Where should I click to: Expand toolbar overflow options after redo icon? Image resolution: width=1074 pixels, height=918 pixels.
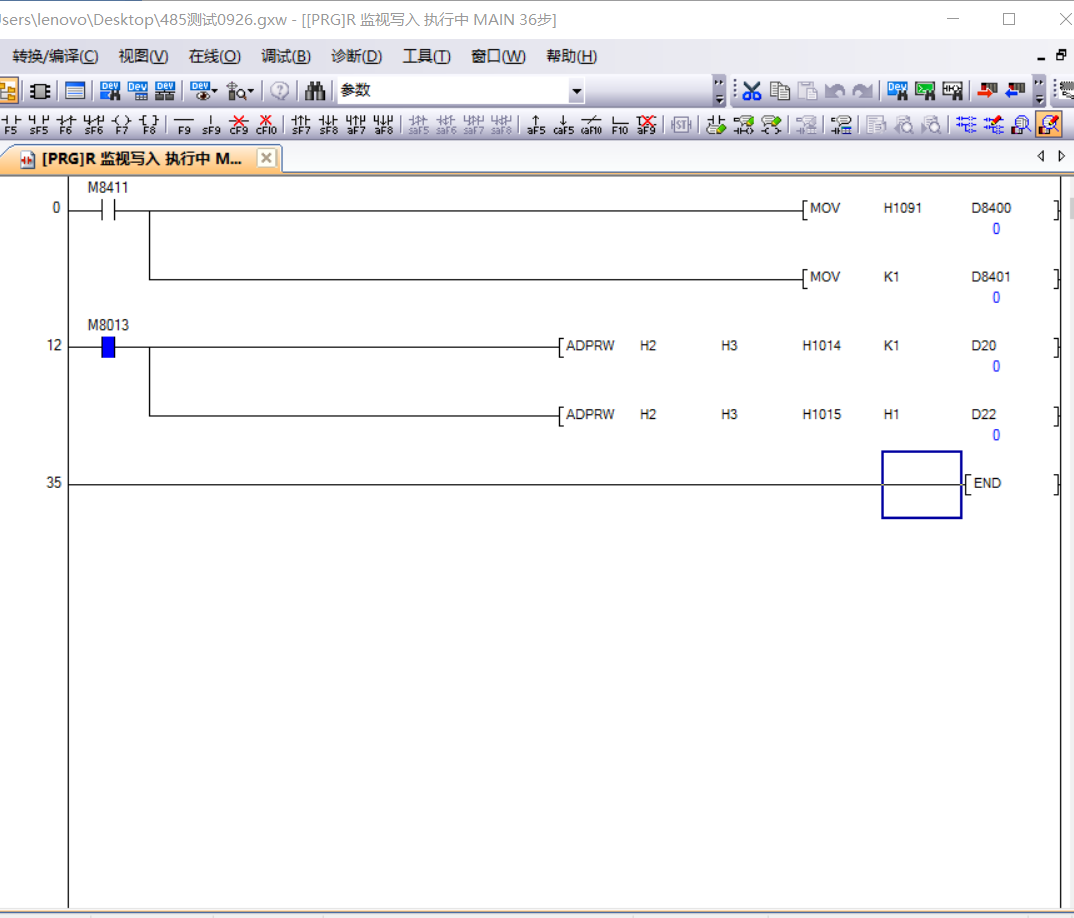point(1039,91)
